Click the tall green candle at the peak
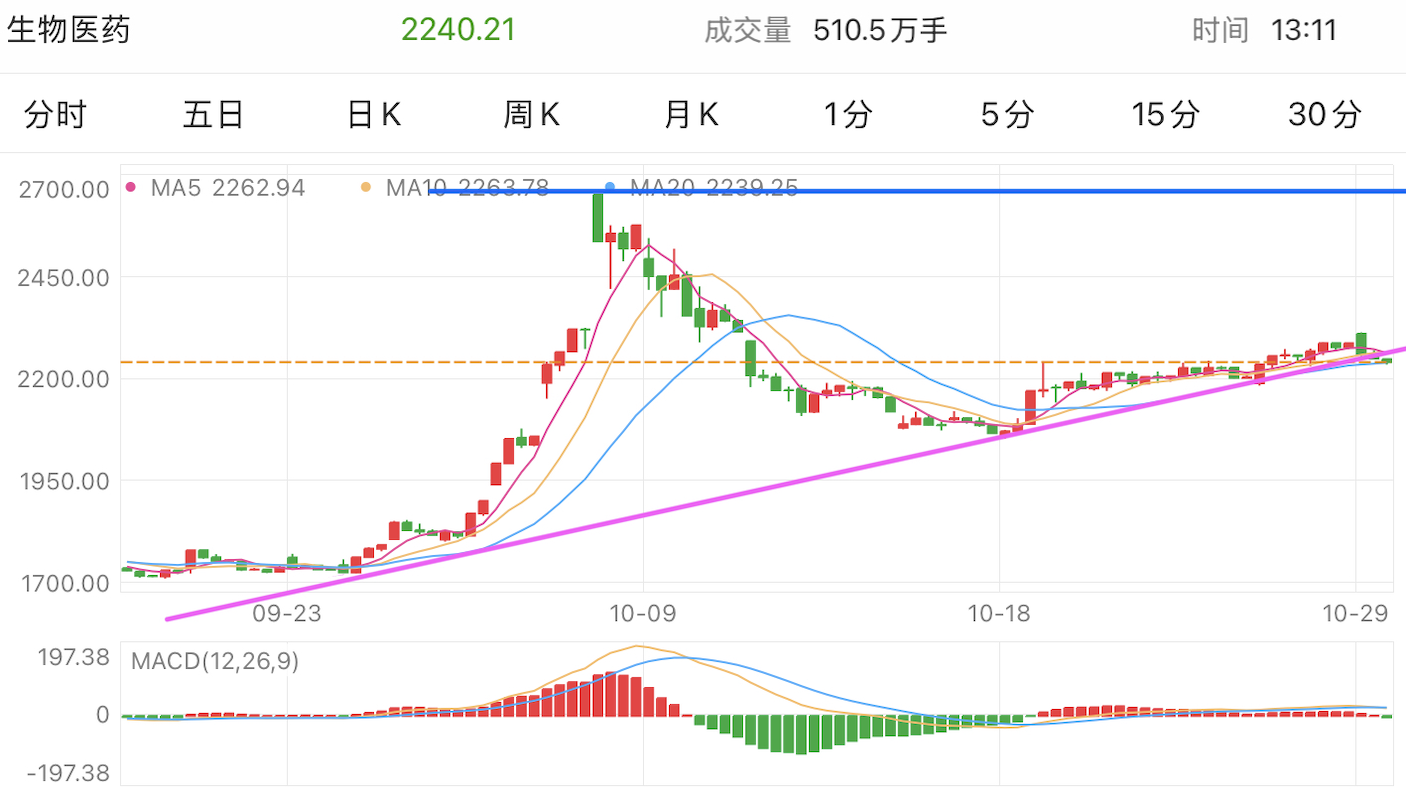Viewport: 1406px width, 792px height. point(598,217)
